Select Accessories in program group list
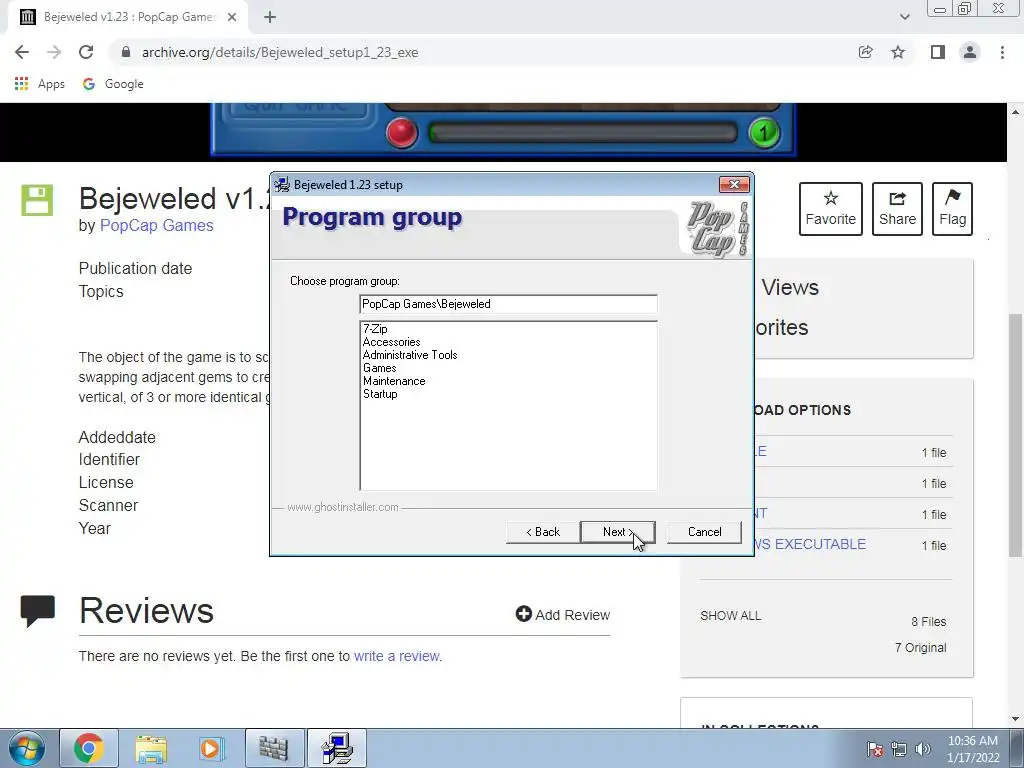The image size is (1024, 768). point(391,342)
